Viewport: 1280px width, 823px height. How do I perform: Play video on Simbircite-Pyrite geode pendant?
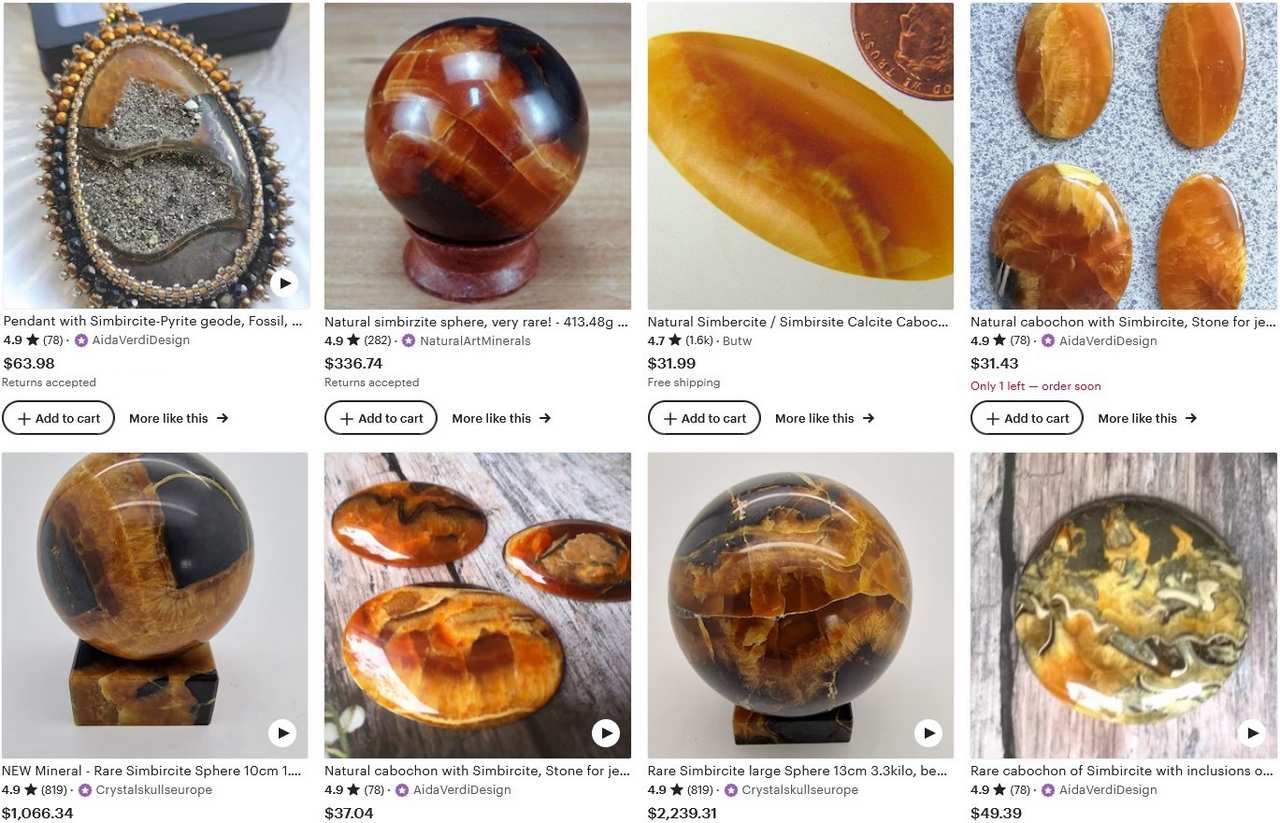coord(284,284)
